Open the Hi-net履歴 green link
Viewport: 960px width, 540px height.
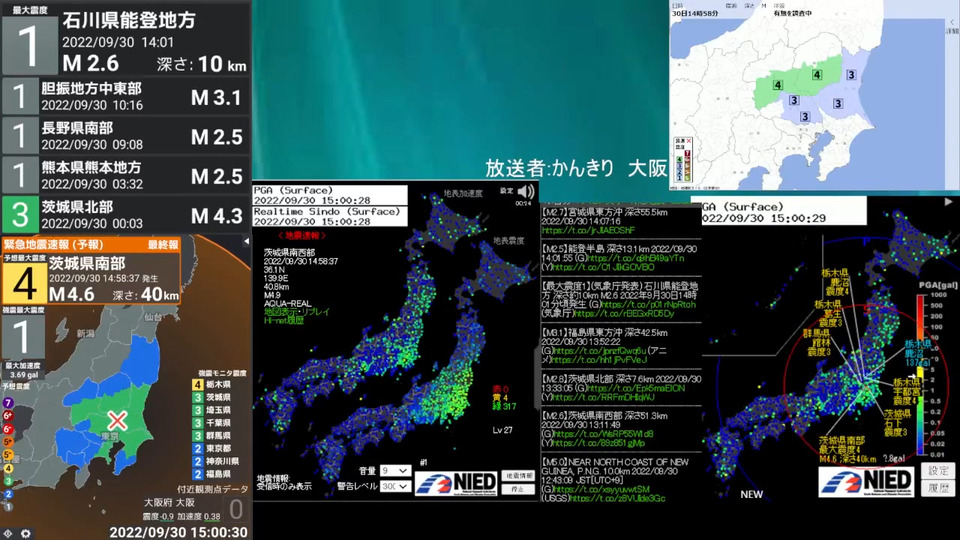click(x=283, y=320)
